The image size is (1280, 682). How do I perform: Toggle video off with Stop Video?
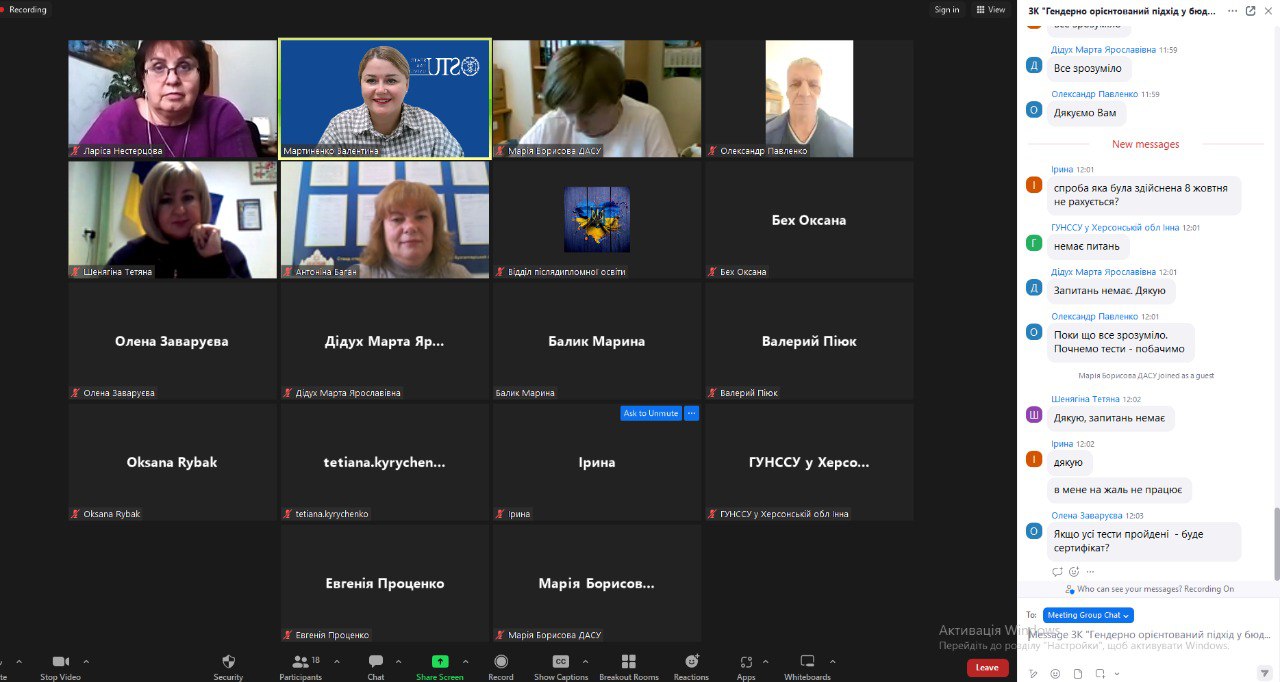[x=61, y=662]
